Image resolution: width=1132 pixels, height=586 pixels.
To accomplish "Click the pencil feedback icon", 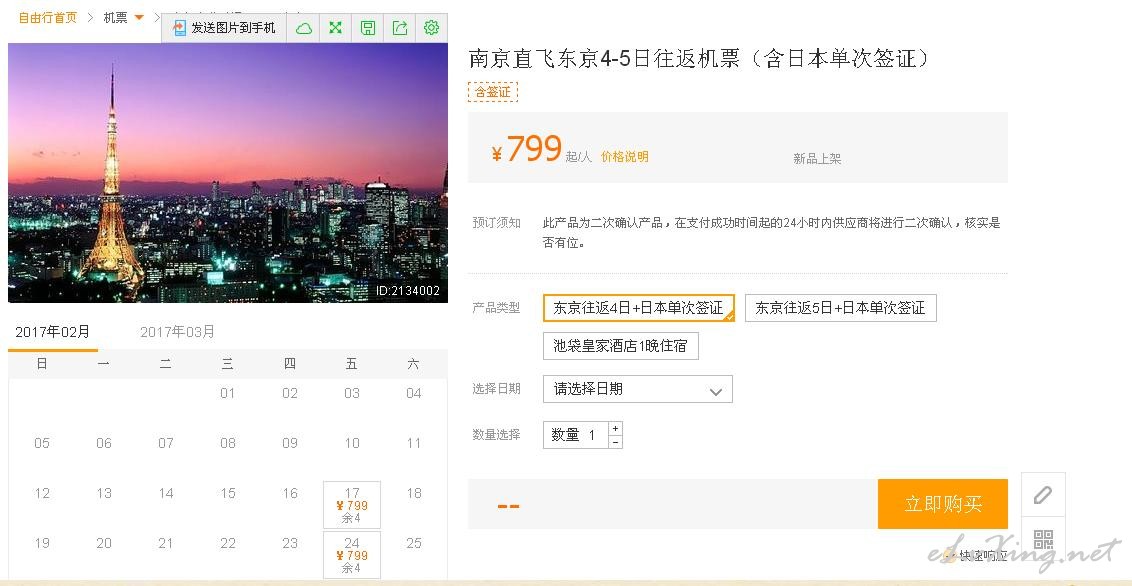I will [1042, 495].
